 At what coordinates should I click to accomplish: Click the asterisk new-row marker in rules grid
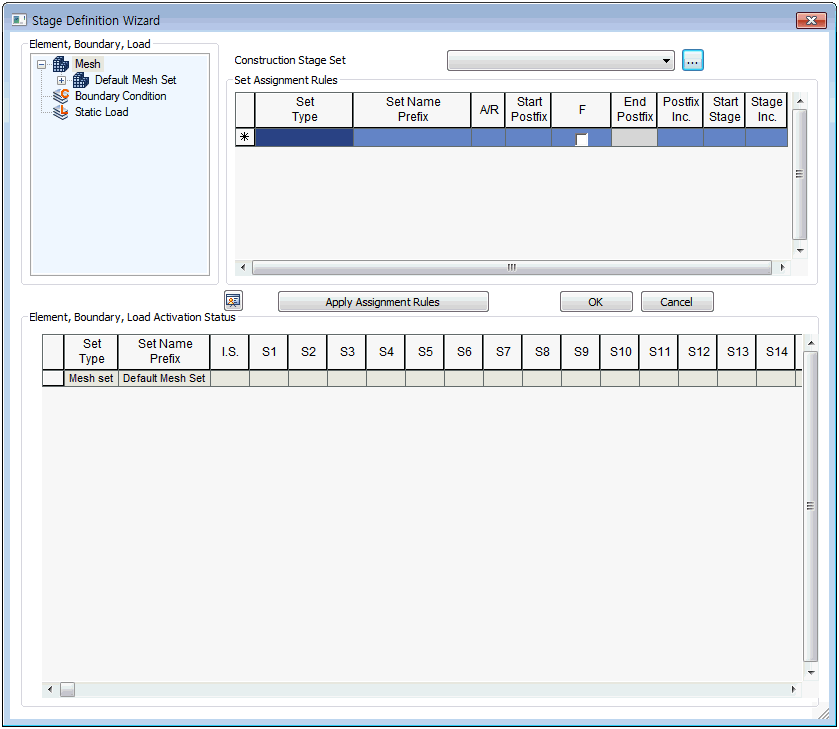244,138
